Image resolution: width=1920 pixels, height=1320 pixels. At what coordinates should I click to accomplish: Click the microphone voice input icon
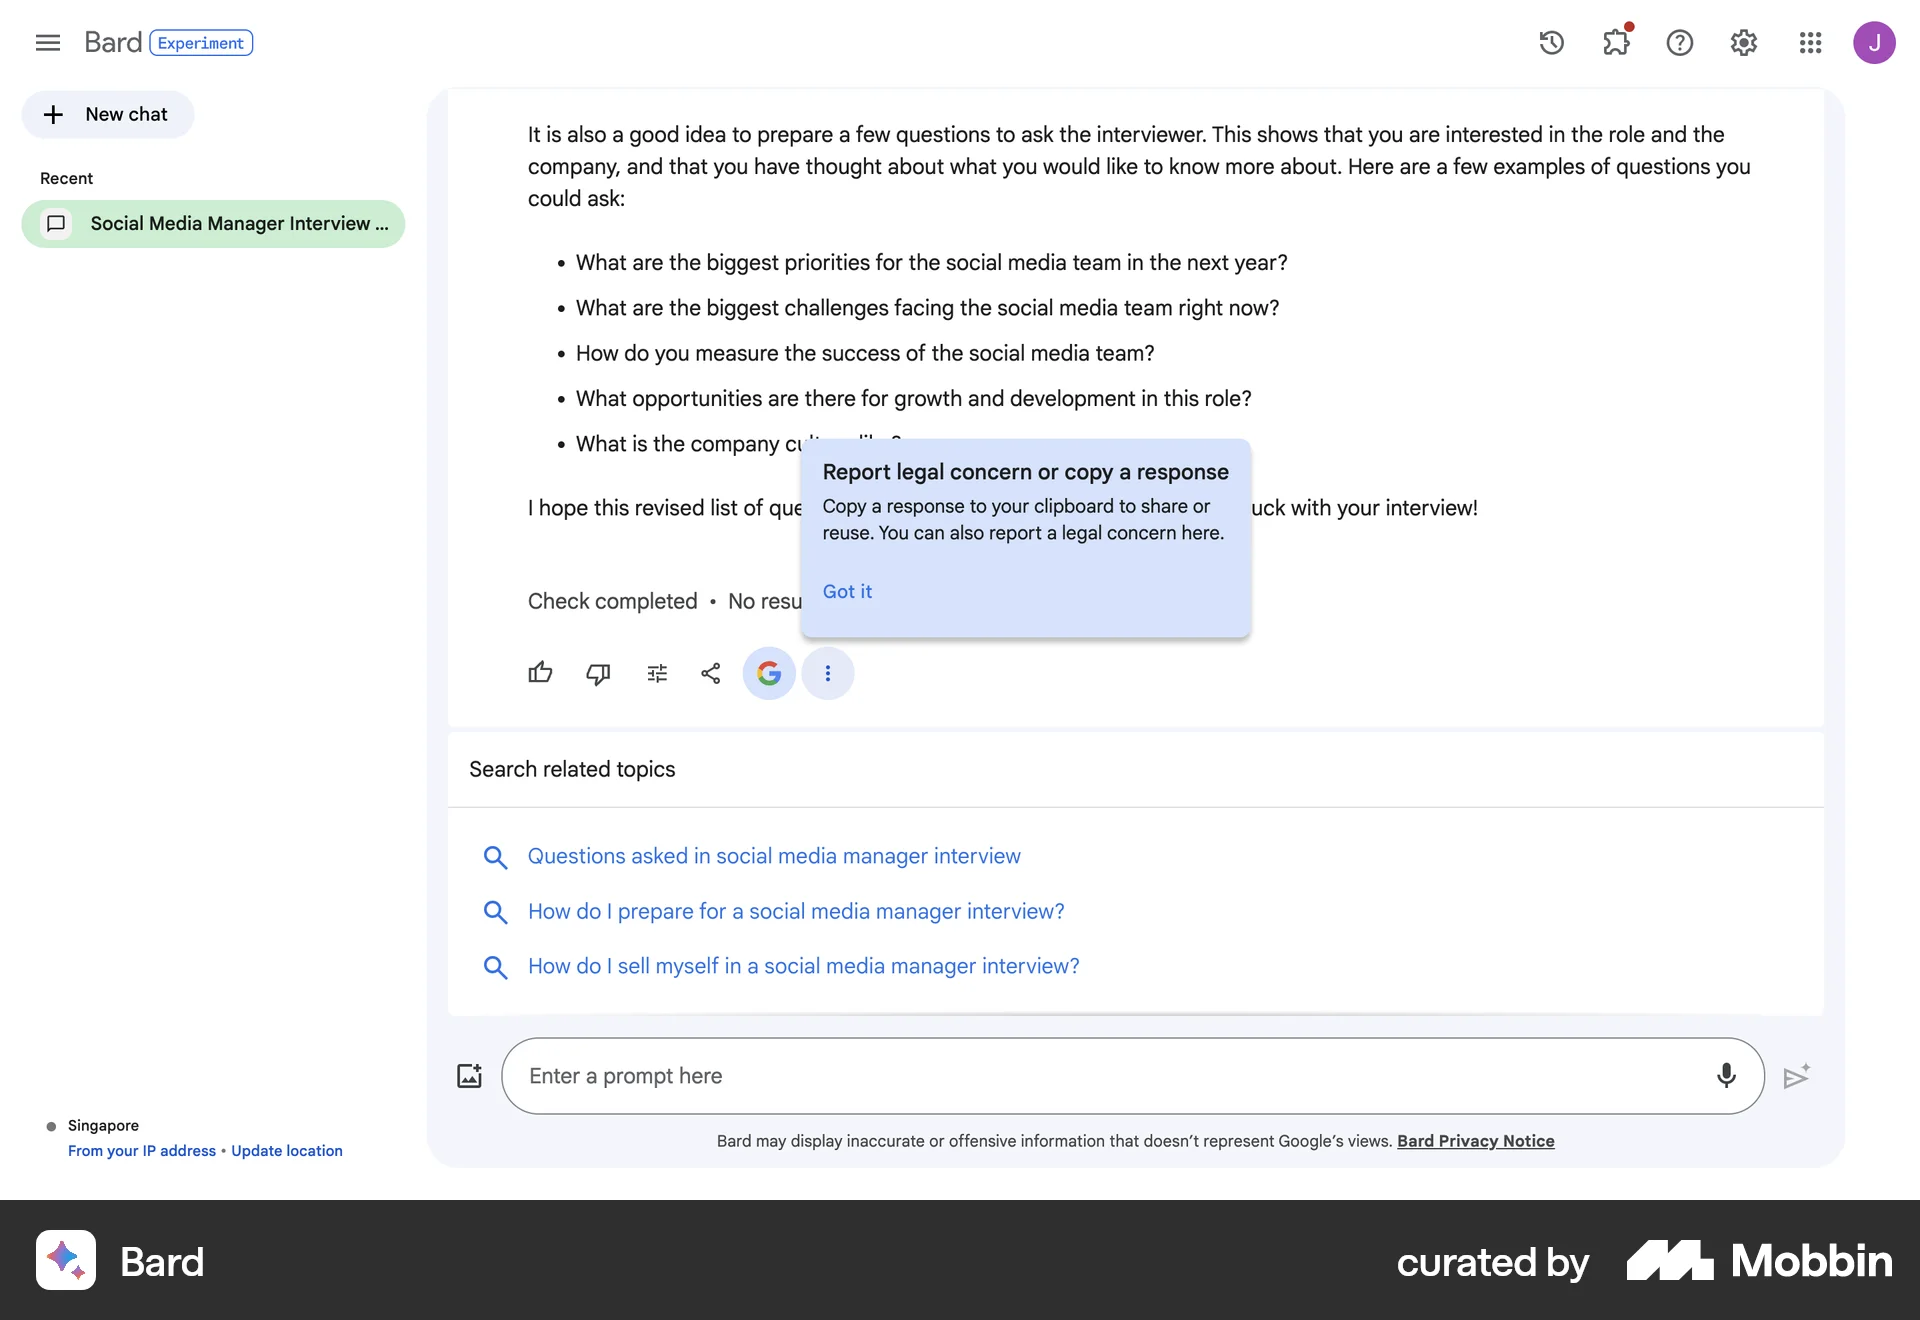tap(1726, 1076)
